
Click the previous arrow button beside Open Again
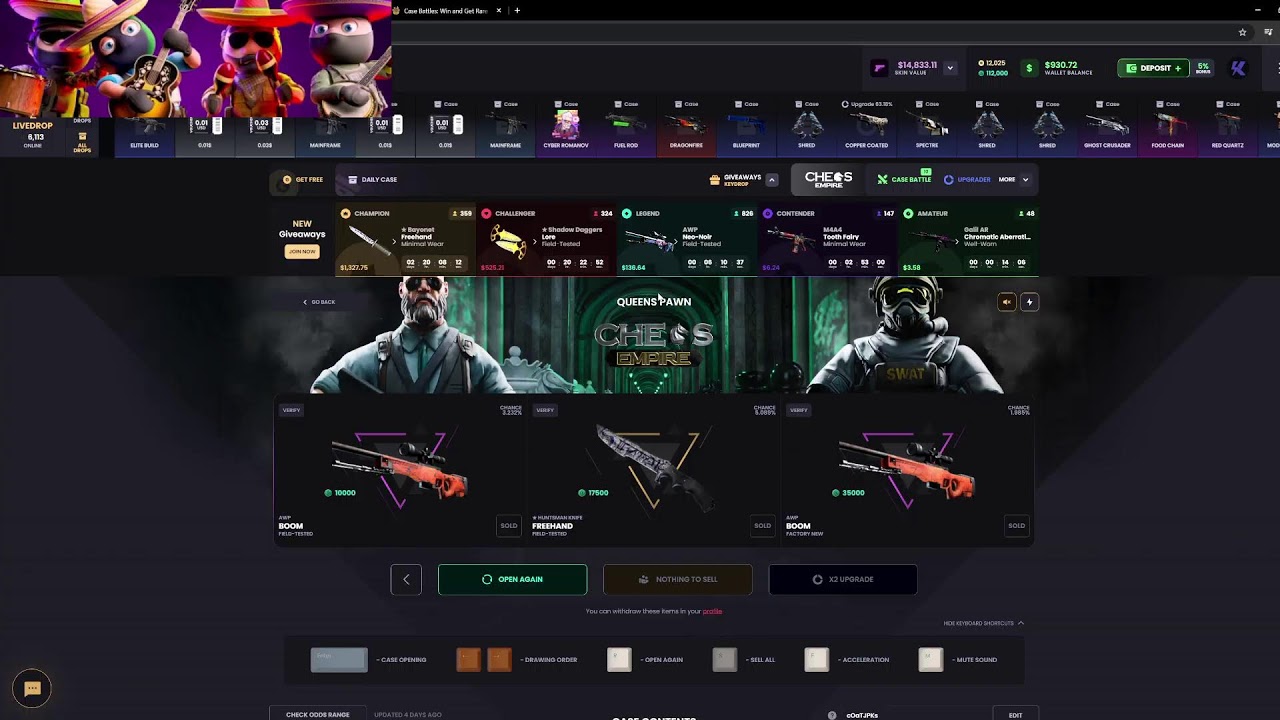click(x=406, y=579)
